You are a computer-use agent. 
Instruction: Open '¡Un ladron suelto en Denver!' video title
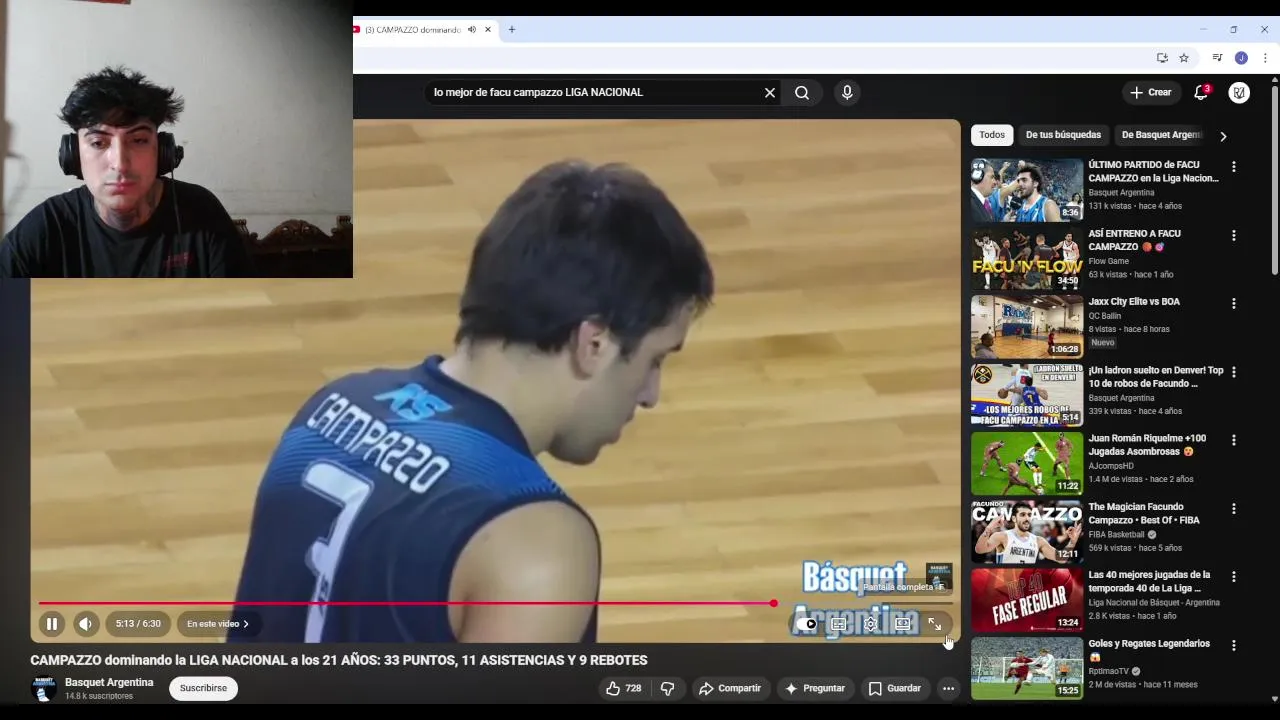pos(1156,377)
